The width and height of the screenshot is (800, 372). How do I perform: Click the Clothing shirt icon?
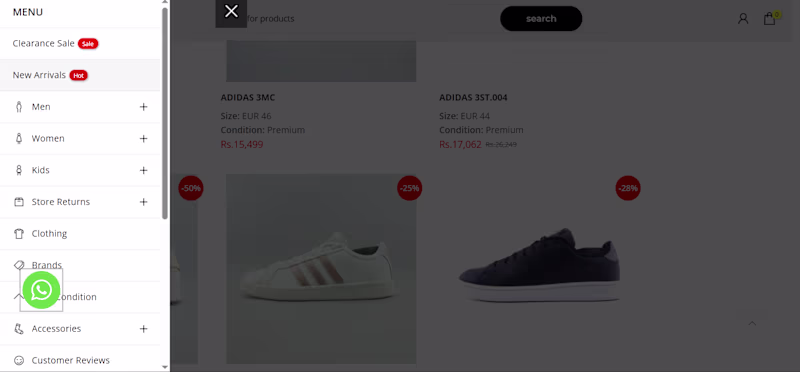[19, 234]
